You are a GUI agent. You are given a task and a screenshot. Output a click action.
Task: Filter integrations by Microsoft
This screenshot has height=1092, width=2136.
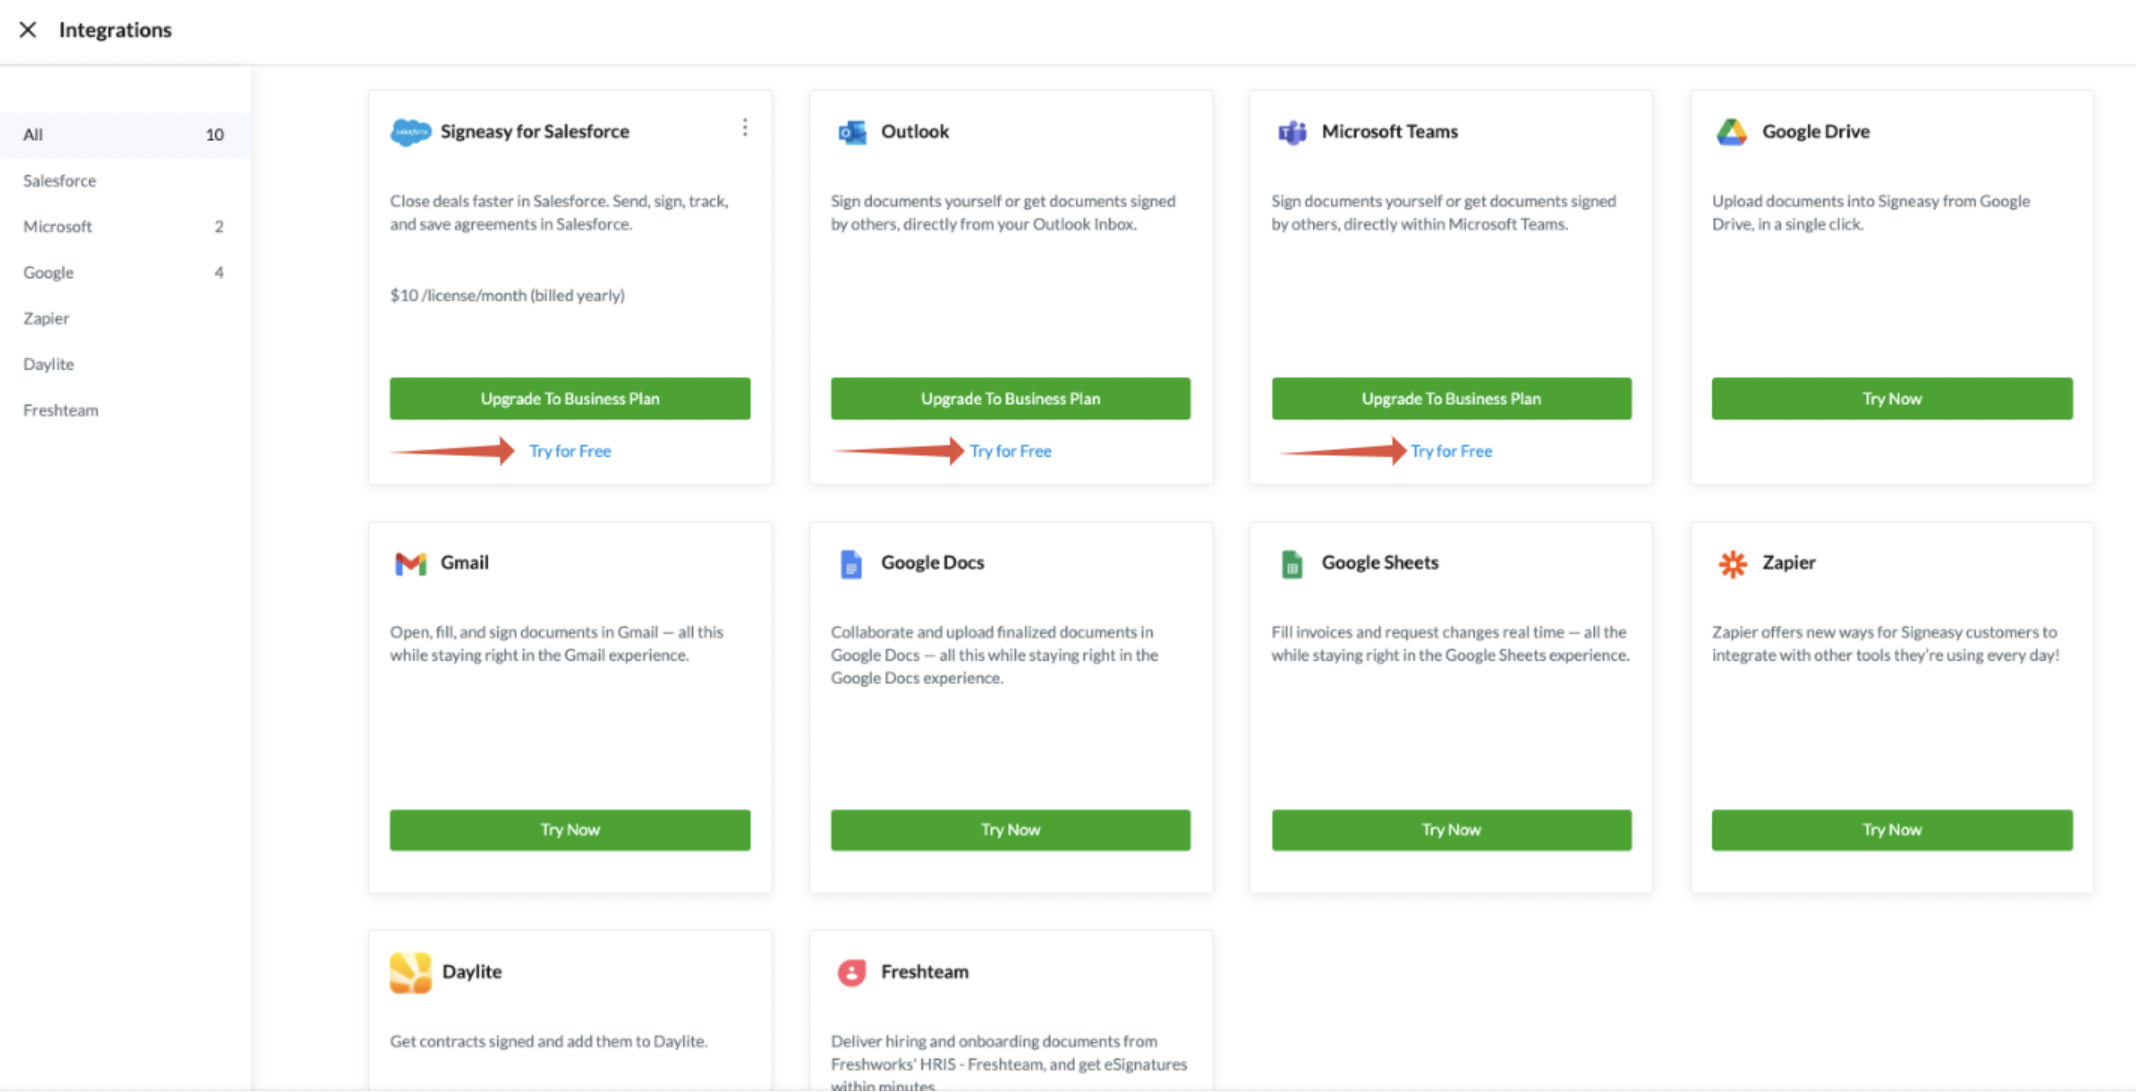tap(125, 227)
